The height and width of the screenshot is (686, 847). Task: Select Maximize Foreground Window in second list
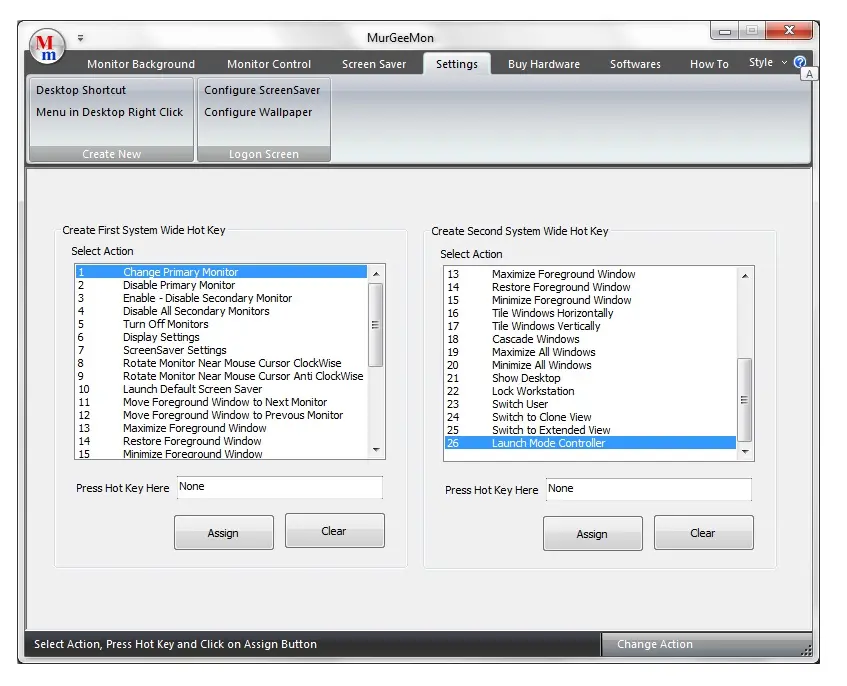coord(590,274)
